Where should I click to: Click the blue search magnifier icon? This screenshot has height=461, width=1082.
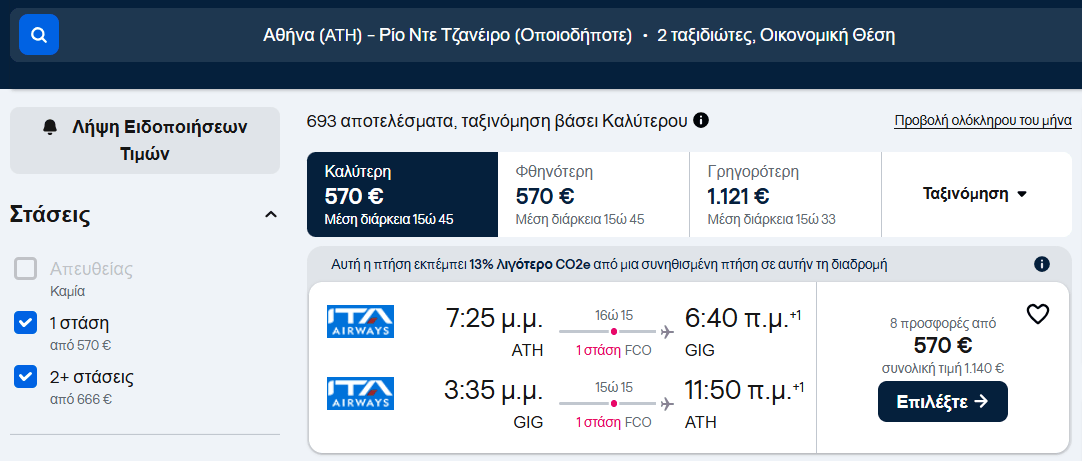click(x=39, y=35)
